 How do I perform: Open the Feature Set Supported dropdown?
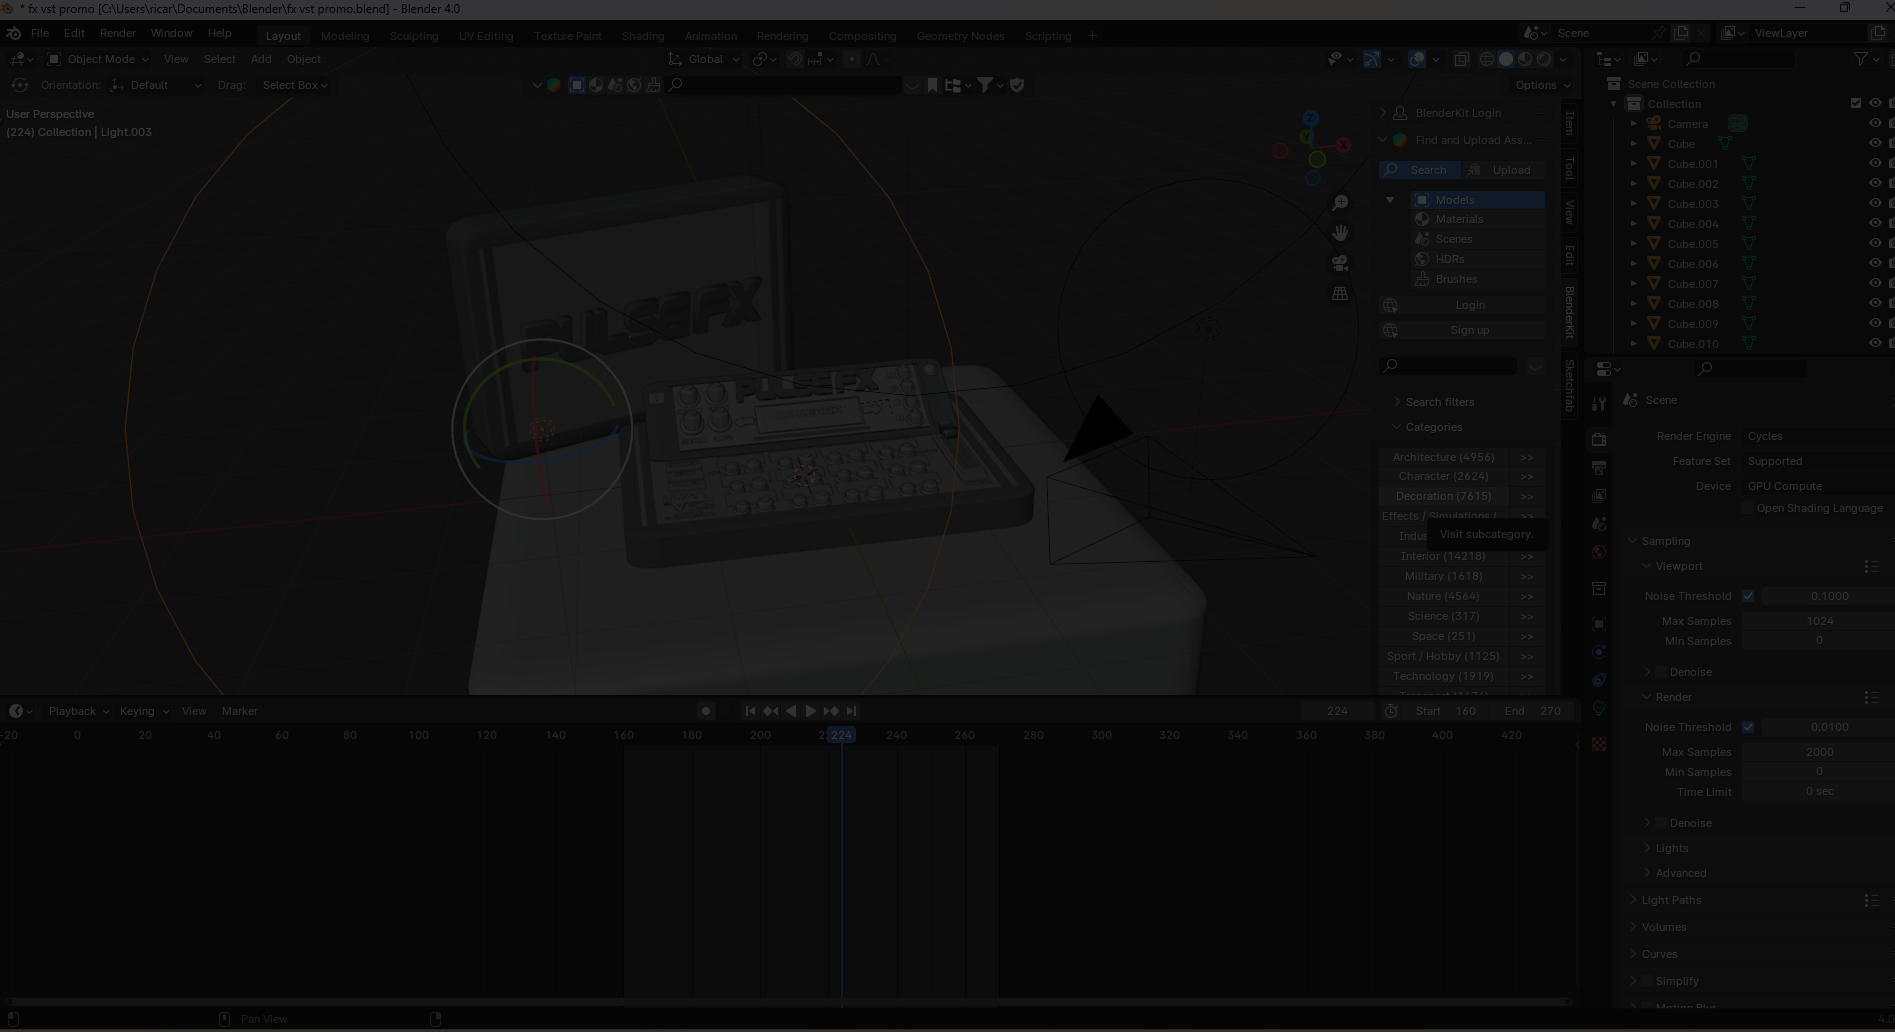(x=1817, y=461)
